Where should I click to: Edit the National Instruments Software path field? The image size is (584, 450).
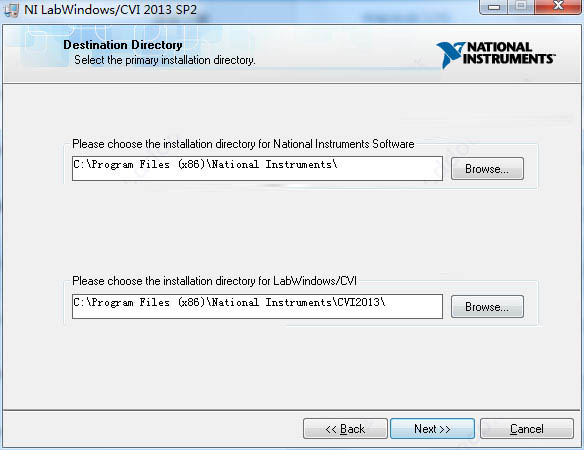tap(257, 169)
